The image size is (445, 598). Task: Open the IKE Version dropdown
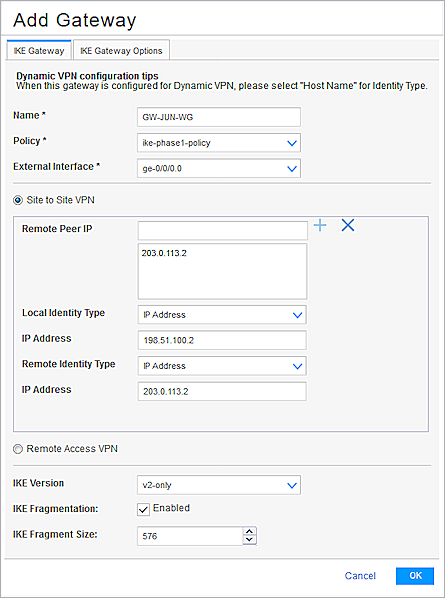tap(219, 485)
